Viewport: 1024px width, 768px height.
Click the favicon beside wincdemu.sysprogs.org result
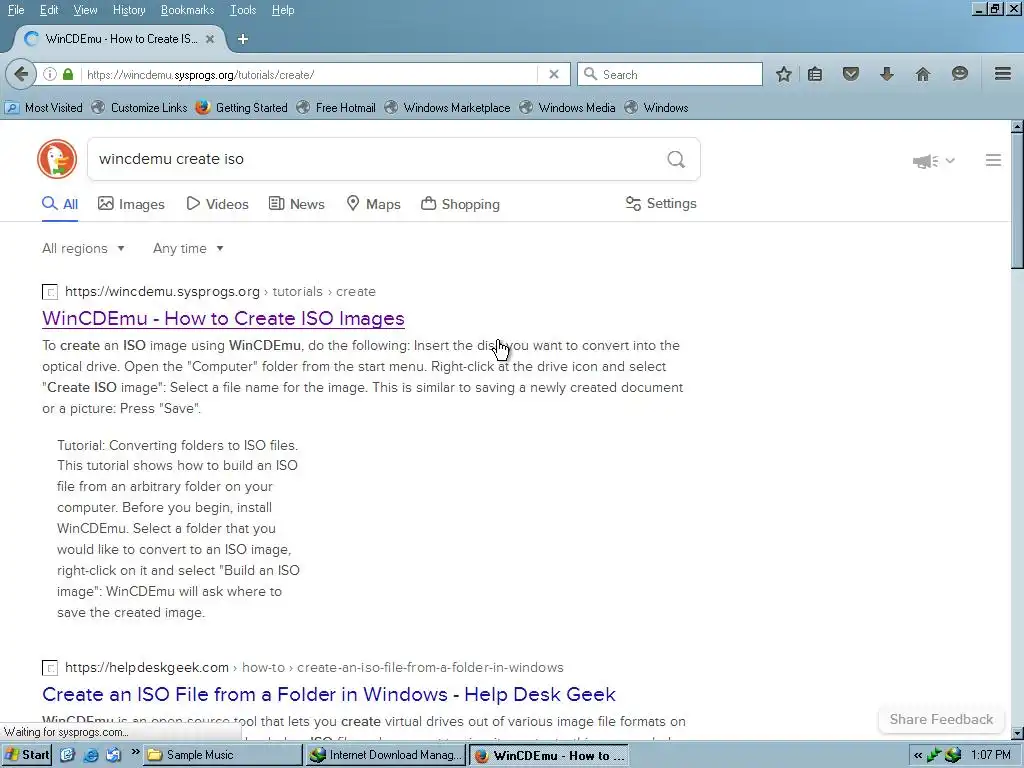(x=50, y=292)
